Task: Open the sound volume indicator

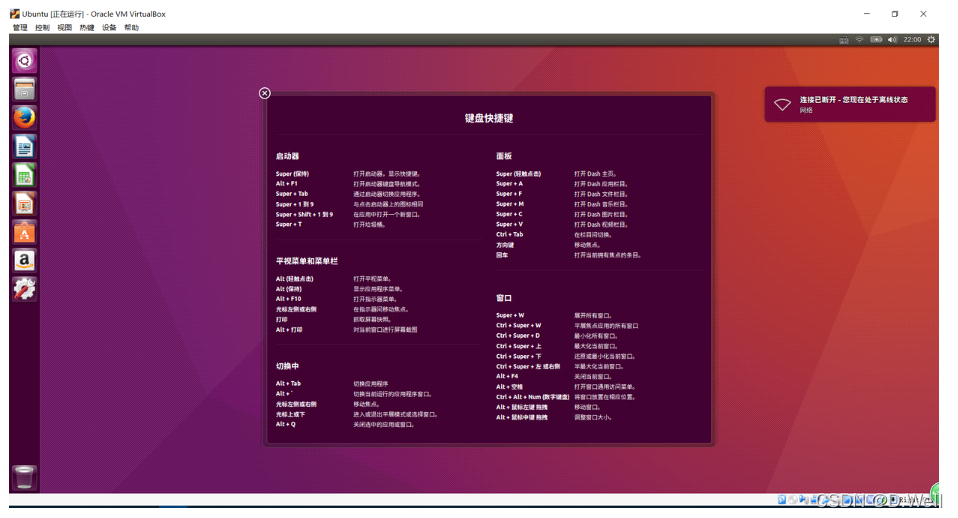Action: pos(893,40)
